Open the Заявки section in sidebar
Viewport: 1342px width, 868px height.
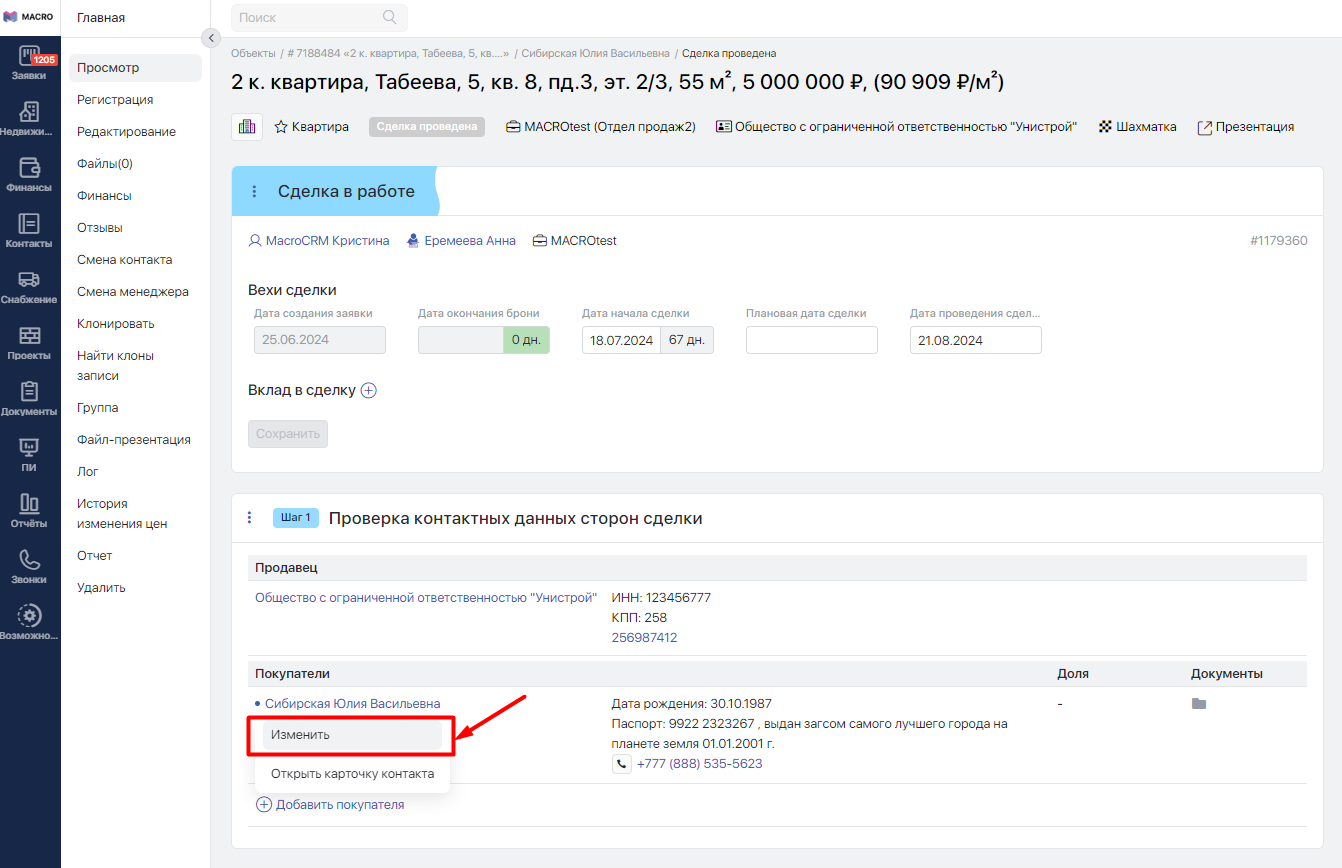[29, 62]
